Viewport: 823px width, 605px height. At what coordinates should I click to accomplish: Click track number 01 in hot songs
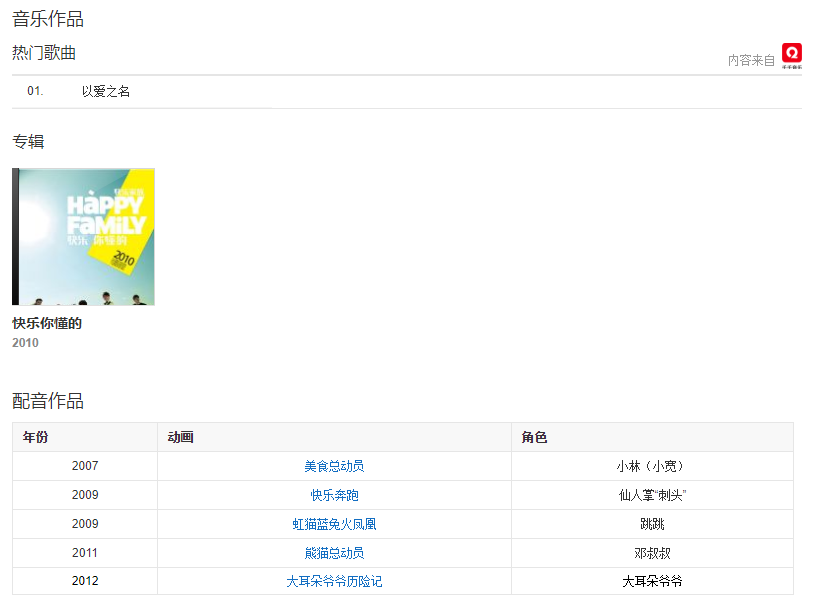[x=35, y=92]
